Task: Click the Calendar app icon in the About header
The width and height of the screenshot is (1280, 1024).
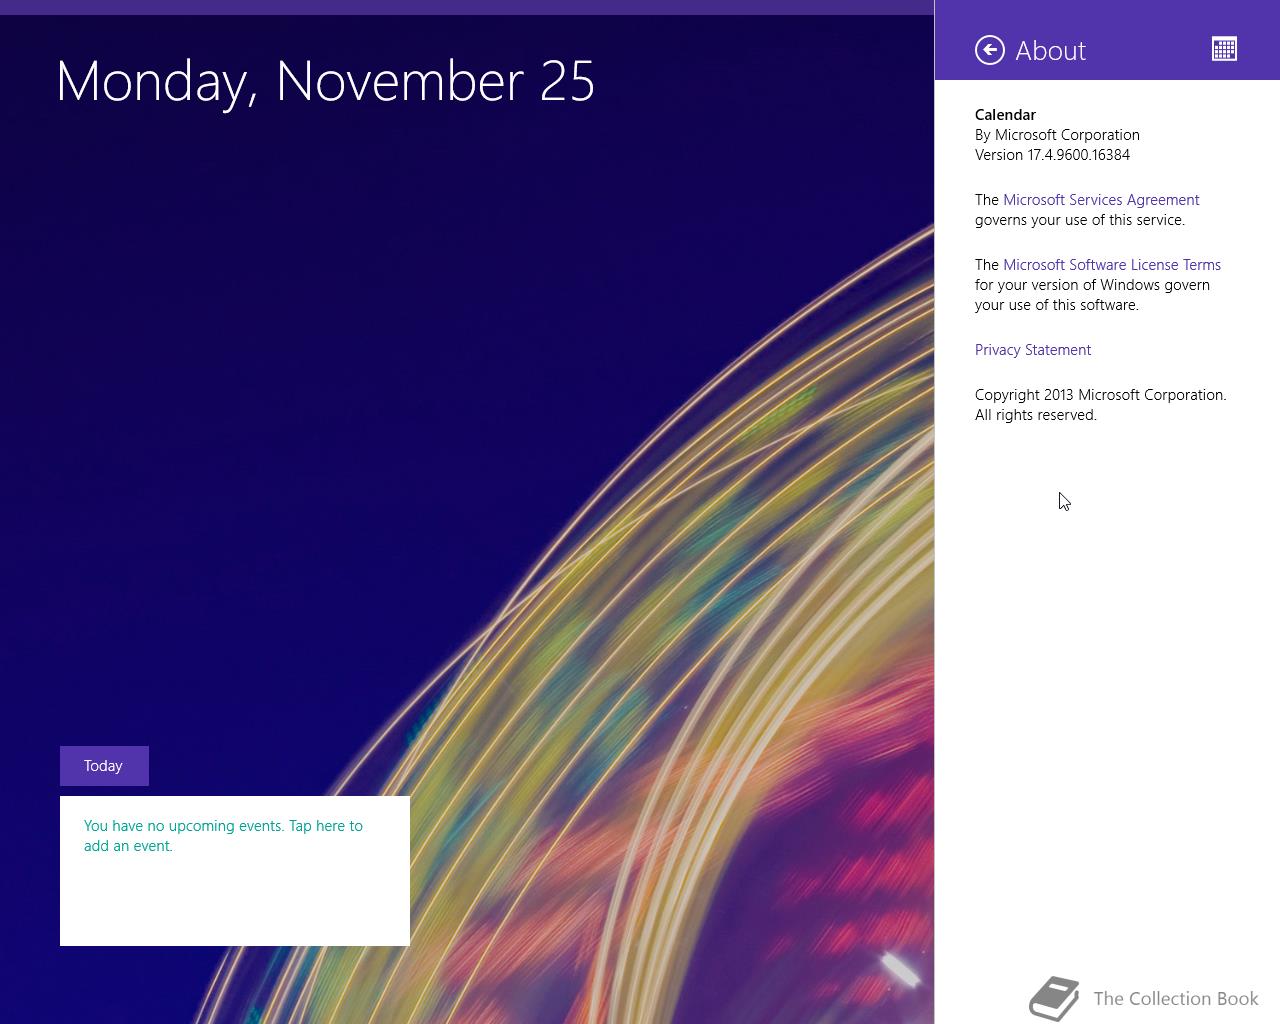Action: coord(1224,49)
